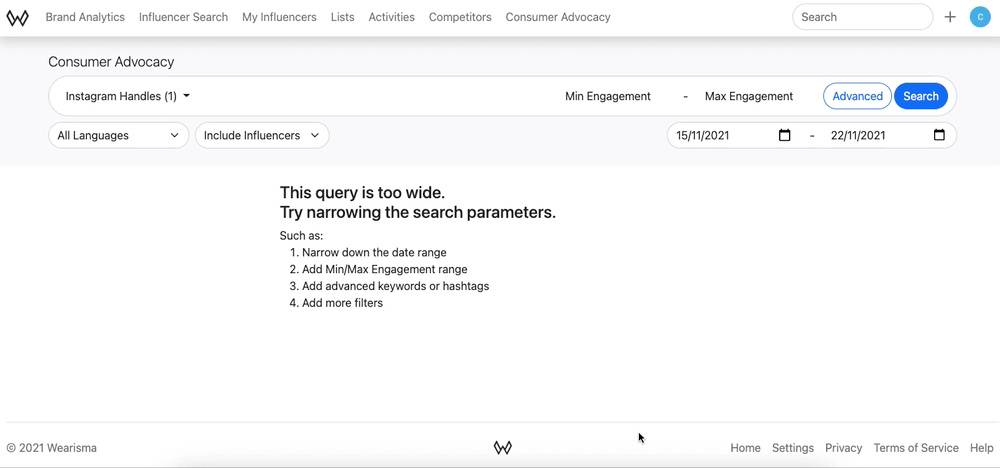The height and width of the screenshot is (468, 1000).
Task: Go to Brand Analytics in the navbar
Action: coord(85,17)
